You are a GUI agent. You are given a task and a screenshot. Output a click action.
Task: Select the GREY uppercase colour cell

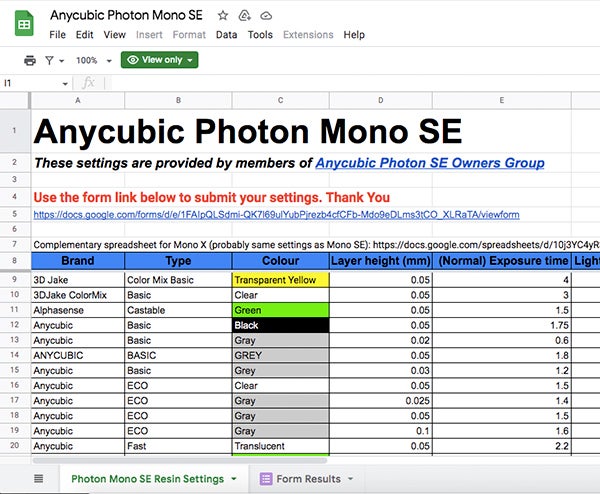[x=280, y=355]
